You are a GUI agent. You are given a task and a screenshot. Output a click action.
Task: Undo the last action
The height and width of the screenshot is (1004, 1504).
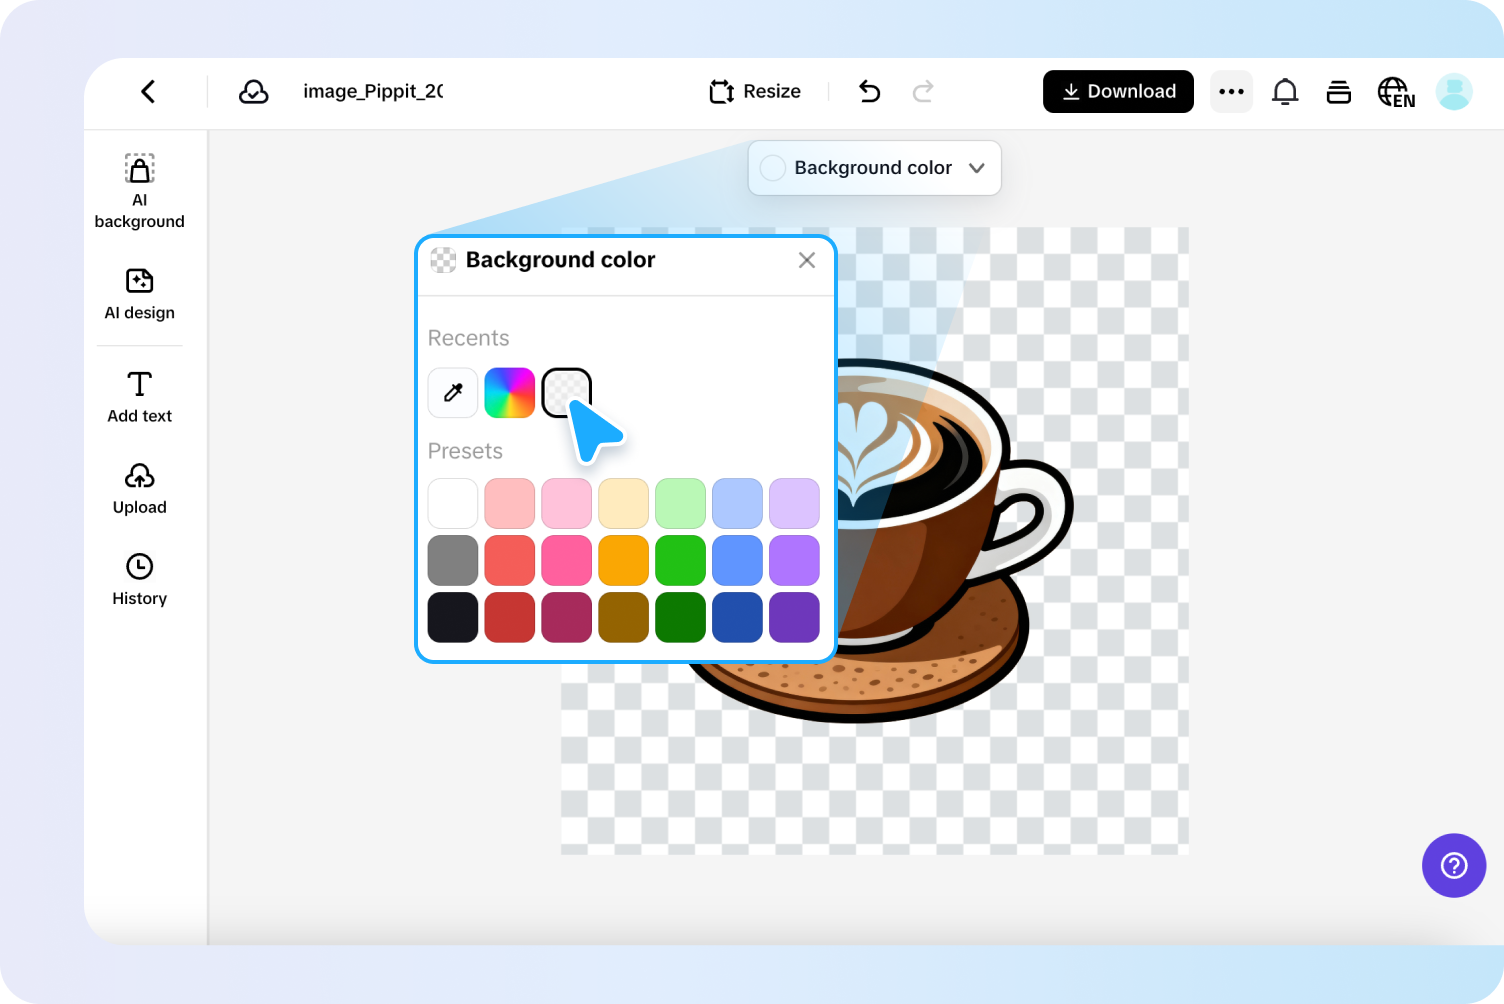869,91
